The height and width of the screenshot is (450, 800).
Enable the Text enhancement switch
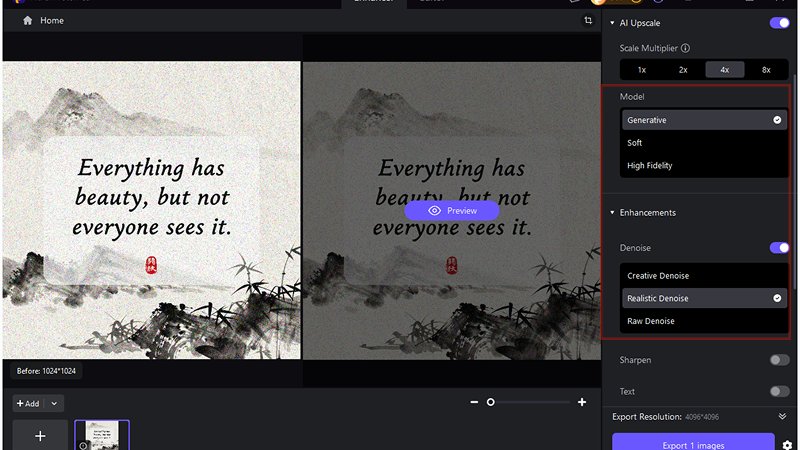tap(779, 391)
